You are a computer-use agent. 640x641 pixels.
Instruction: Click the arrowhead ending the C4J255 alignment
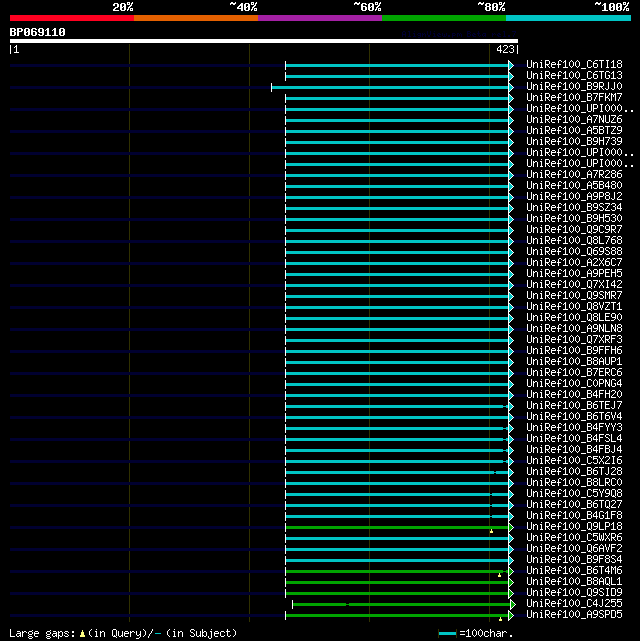coord(513,604)
